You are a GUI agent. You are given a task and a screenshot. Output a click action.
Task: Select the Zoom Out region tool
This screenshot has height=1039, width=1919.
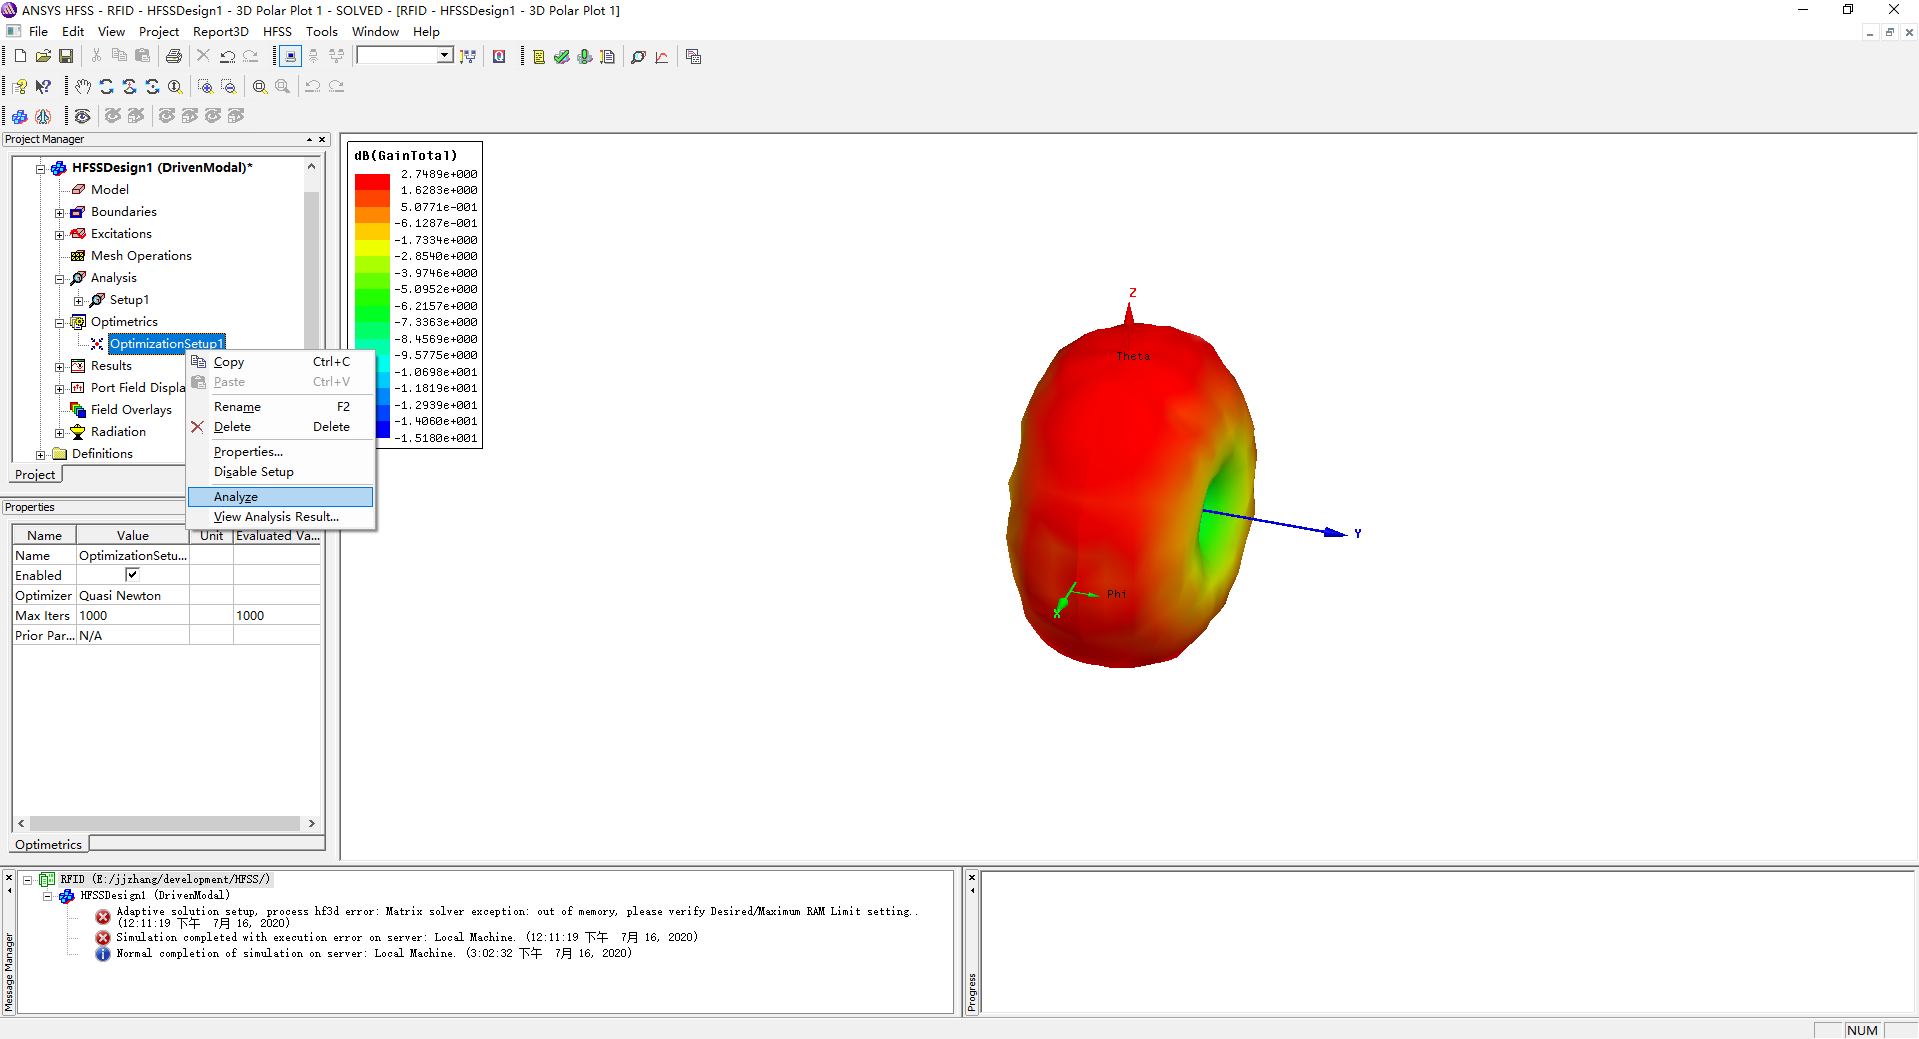coord(228,87)
